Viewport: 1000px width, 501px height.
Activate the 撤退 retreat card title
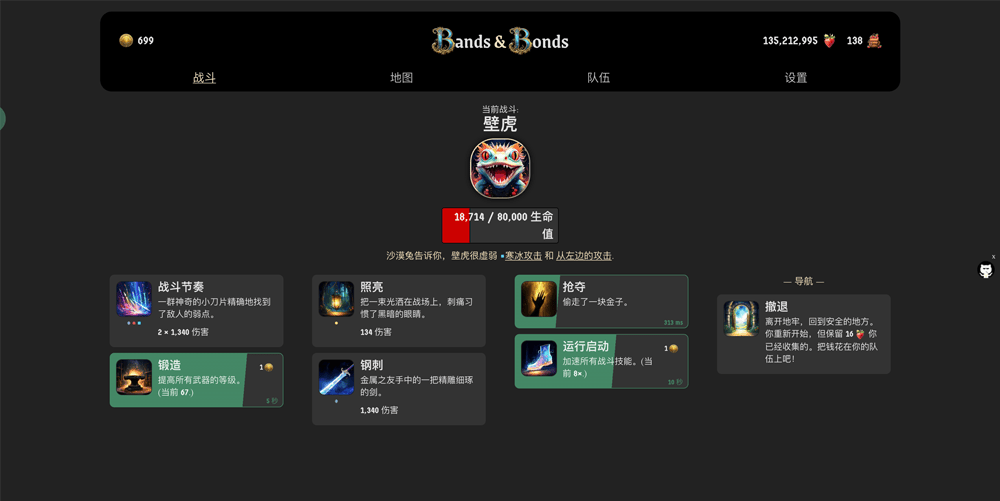click(x=776, y=307)
